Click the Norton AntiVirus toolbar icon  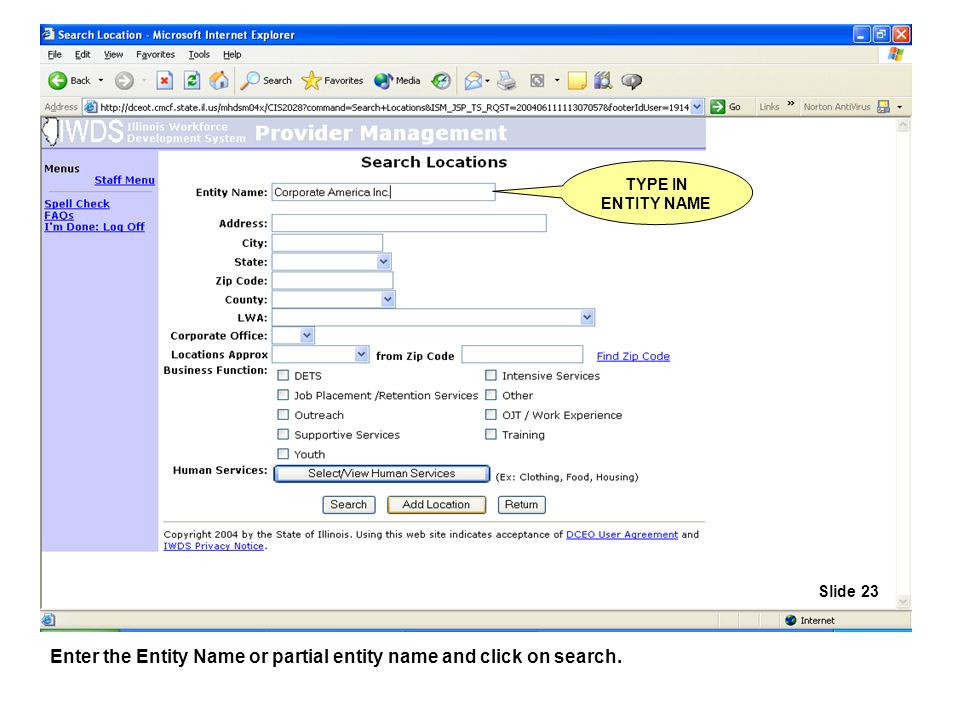click(x=883, y=107)
